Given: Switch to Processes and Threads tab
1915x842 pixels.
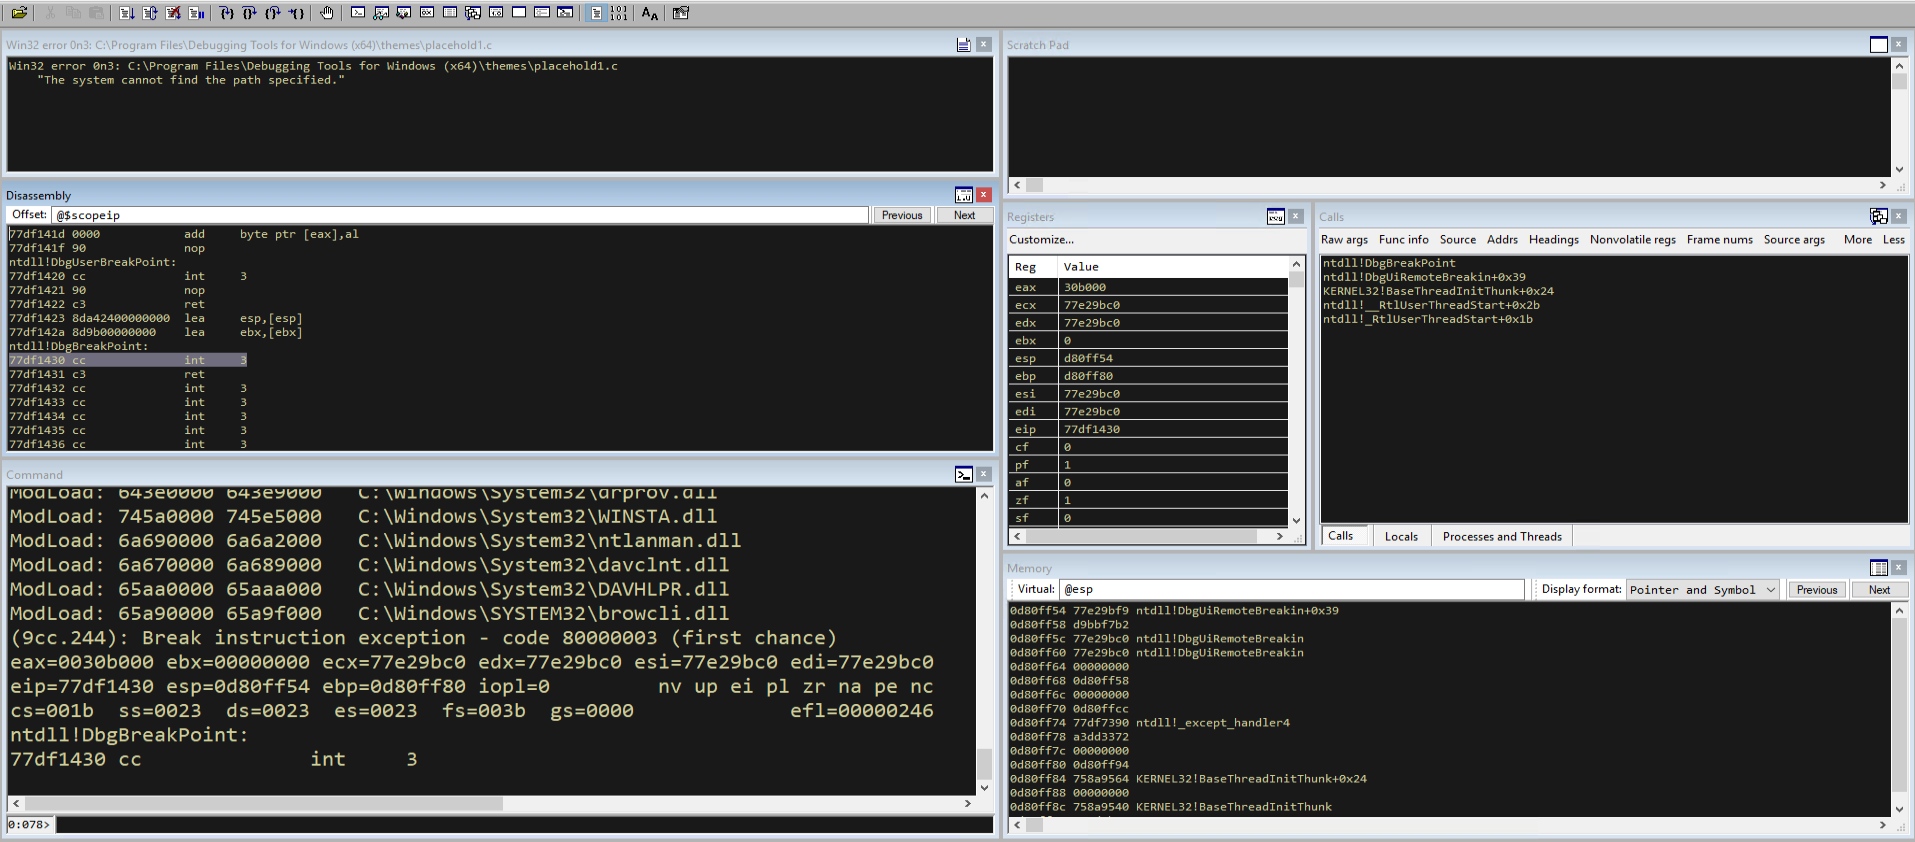Looking at the screenshot, I should point(1502,537).
